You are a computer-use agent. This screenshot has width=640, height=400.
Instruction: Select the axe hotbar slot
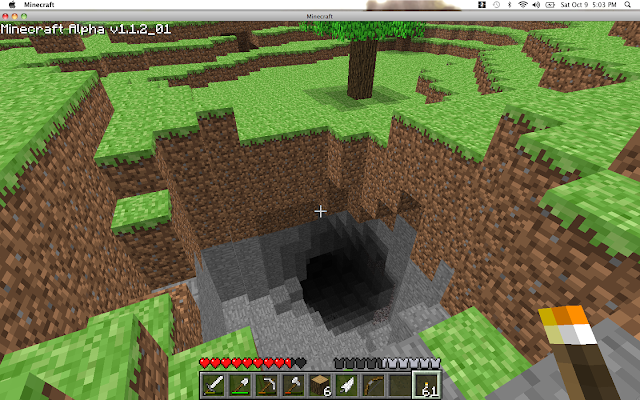click(x=293, y=385)
